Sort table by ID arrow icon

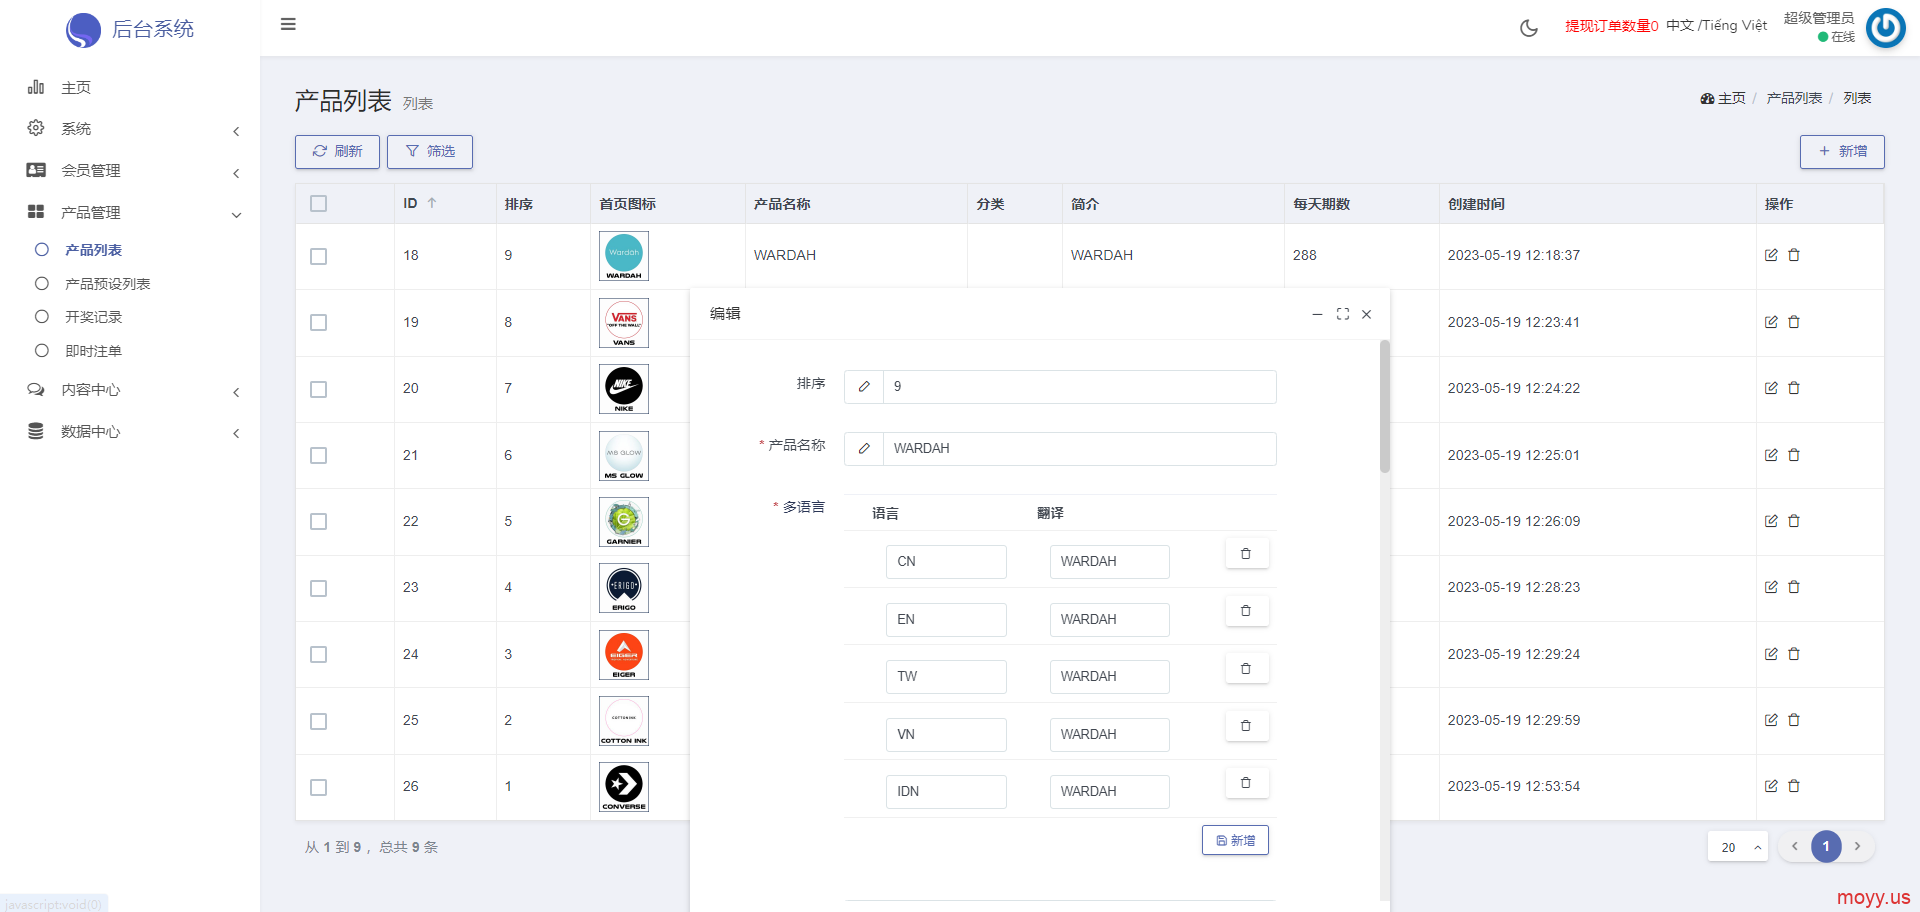(432, 203)
